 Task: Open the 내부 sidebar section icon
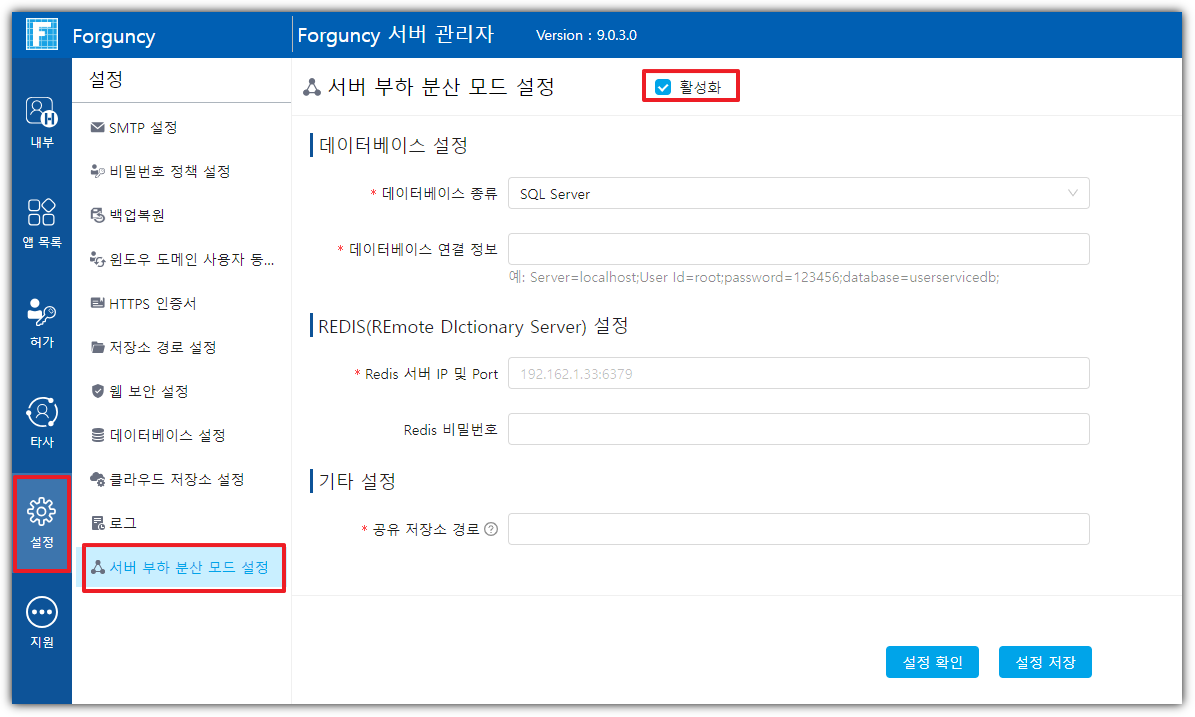pos(42,111)
